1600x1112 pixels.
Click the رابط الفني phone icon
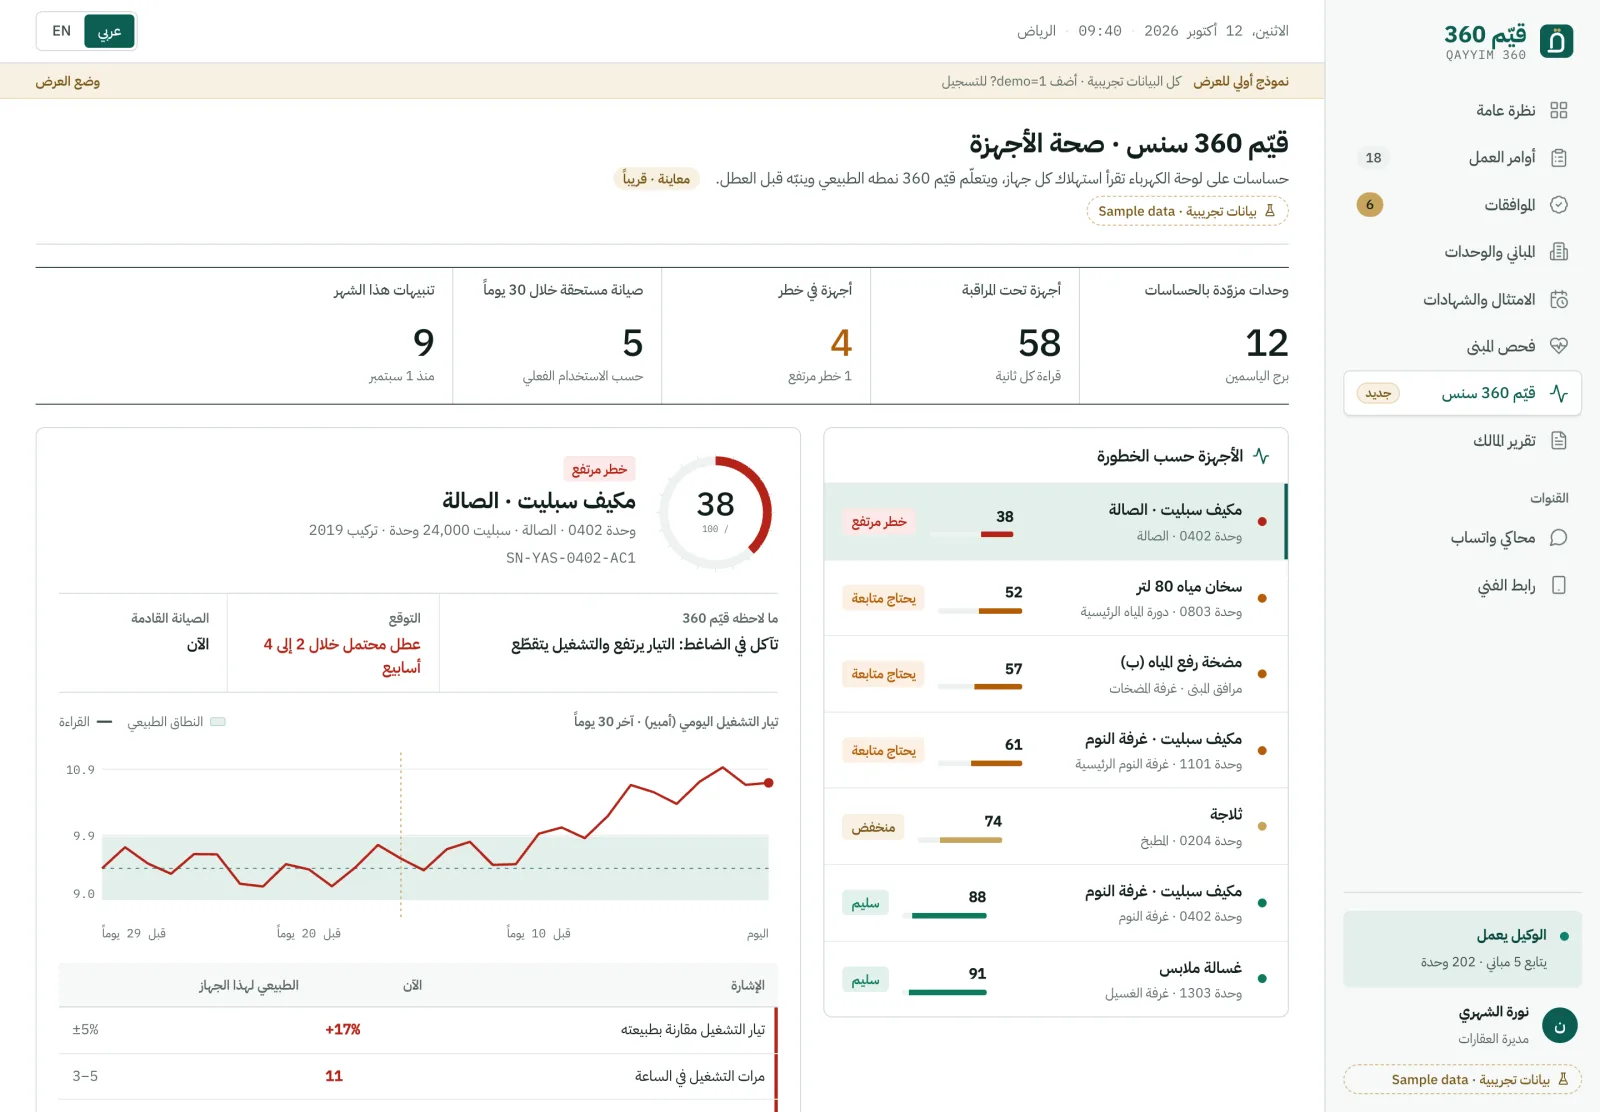(1558, 585)
